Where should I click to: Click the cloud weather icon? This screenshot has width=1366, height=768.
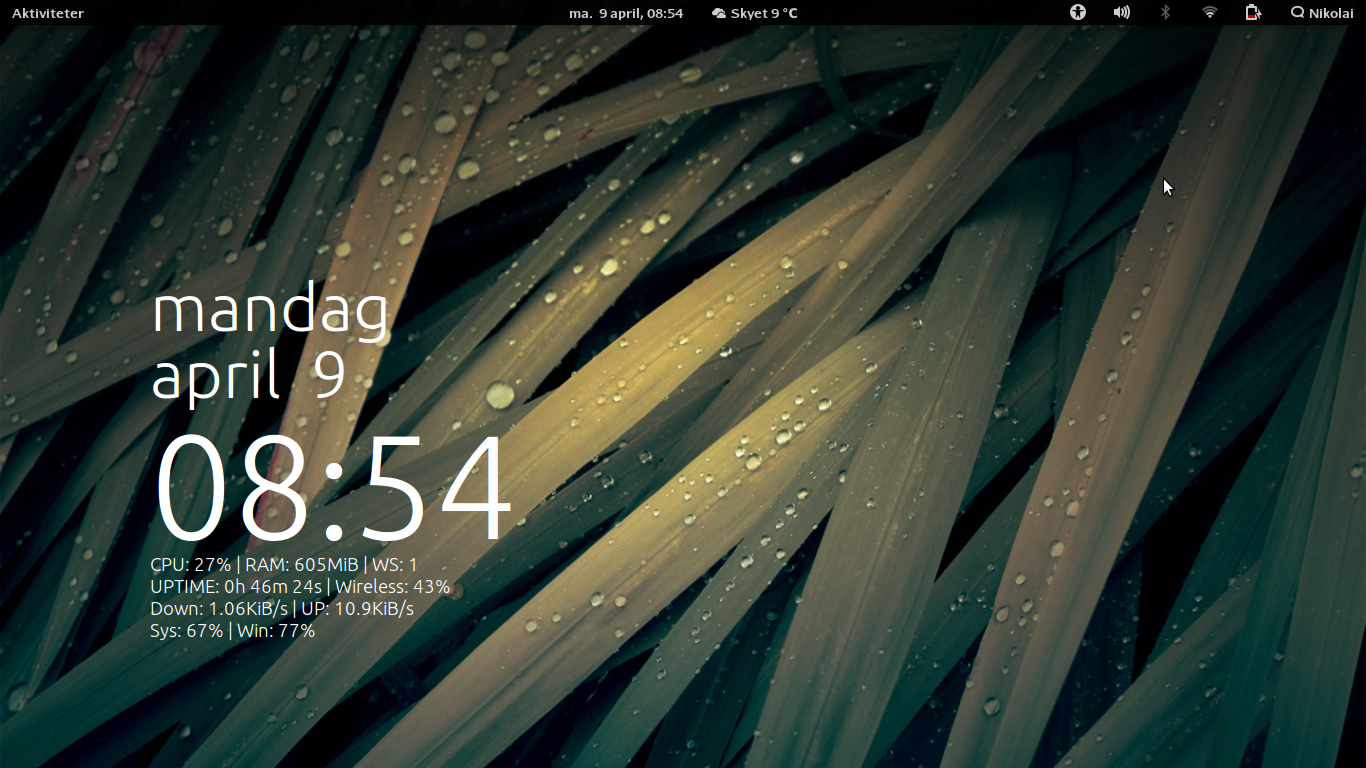tap(719, 13)
